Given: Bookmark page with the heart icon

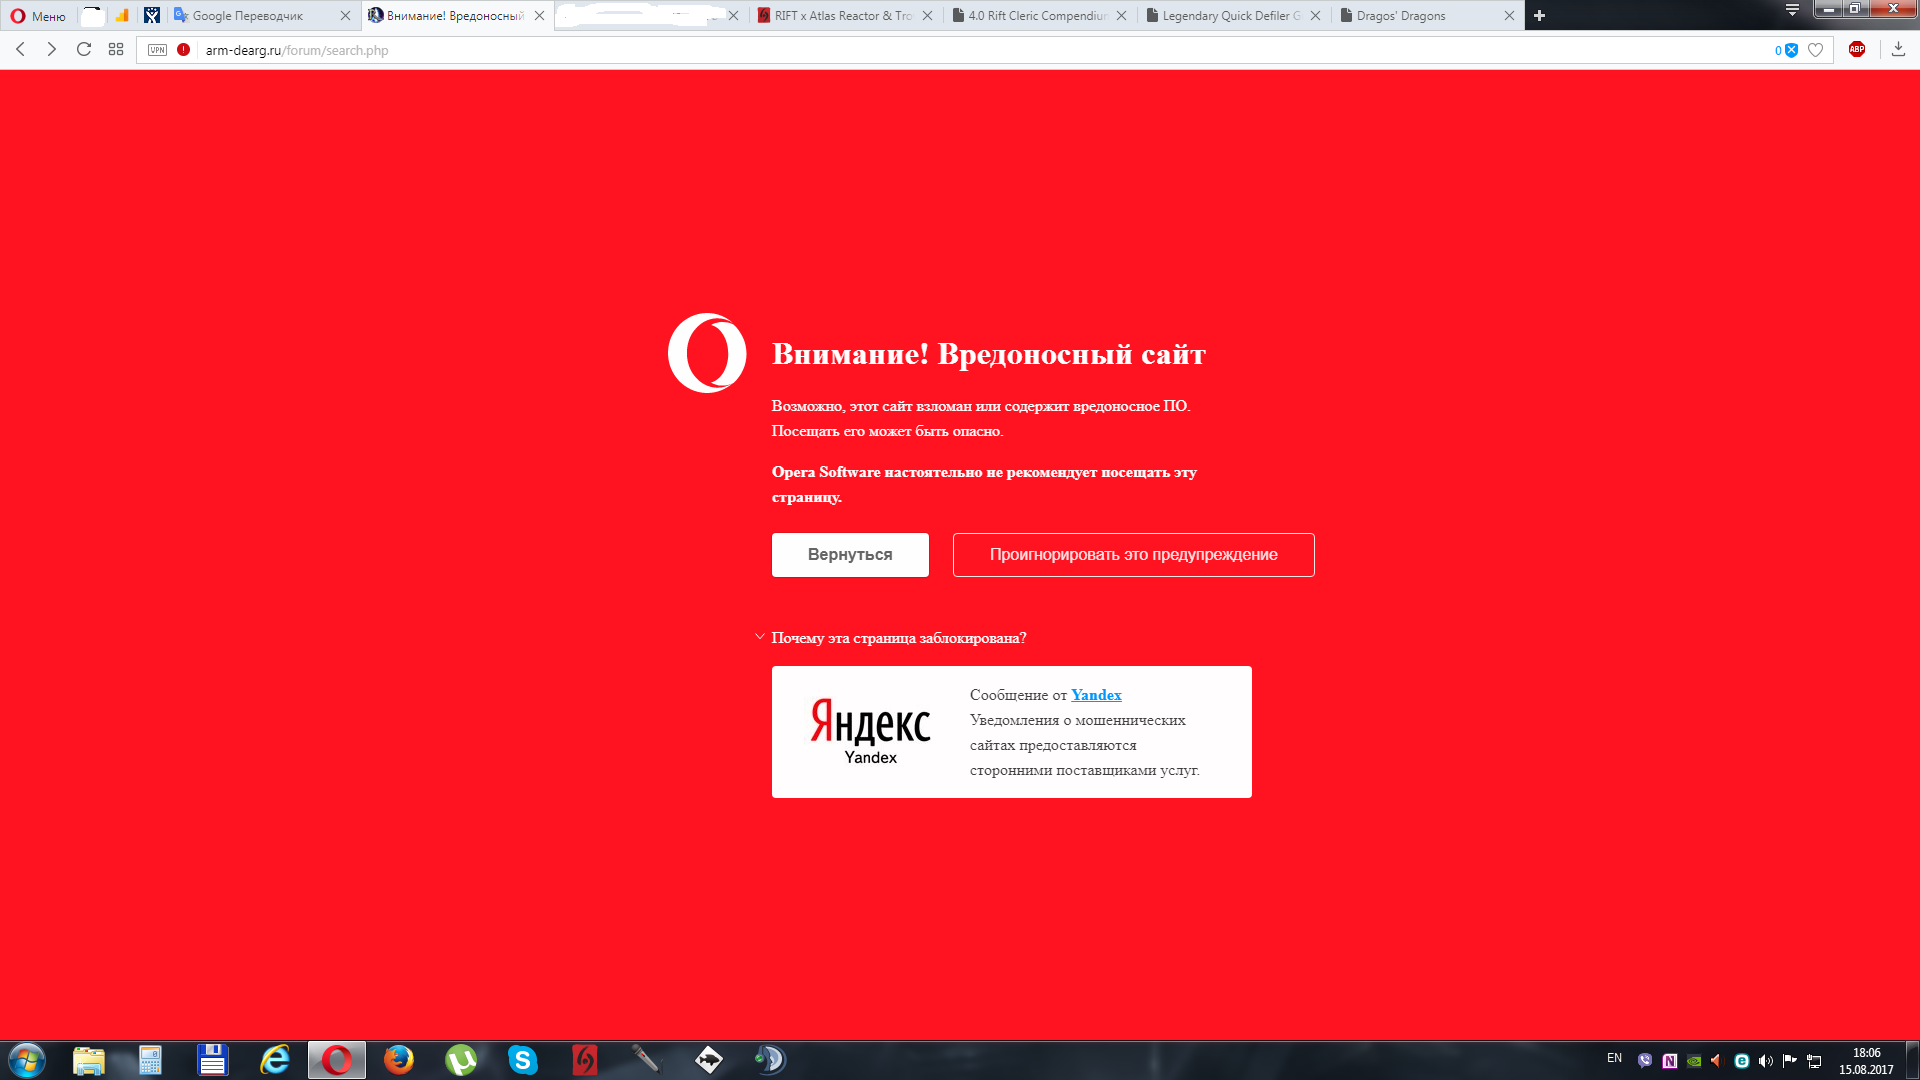Looking at the screenshot, I should point(1816,50).
